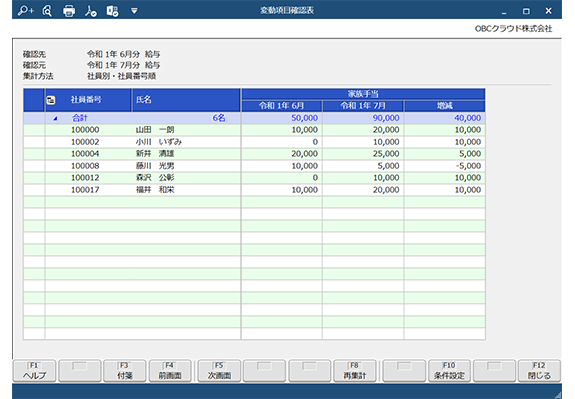Click the 令和 1年 7月 column header
Viewport: 575px width, 399px height.
363,106
